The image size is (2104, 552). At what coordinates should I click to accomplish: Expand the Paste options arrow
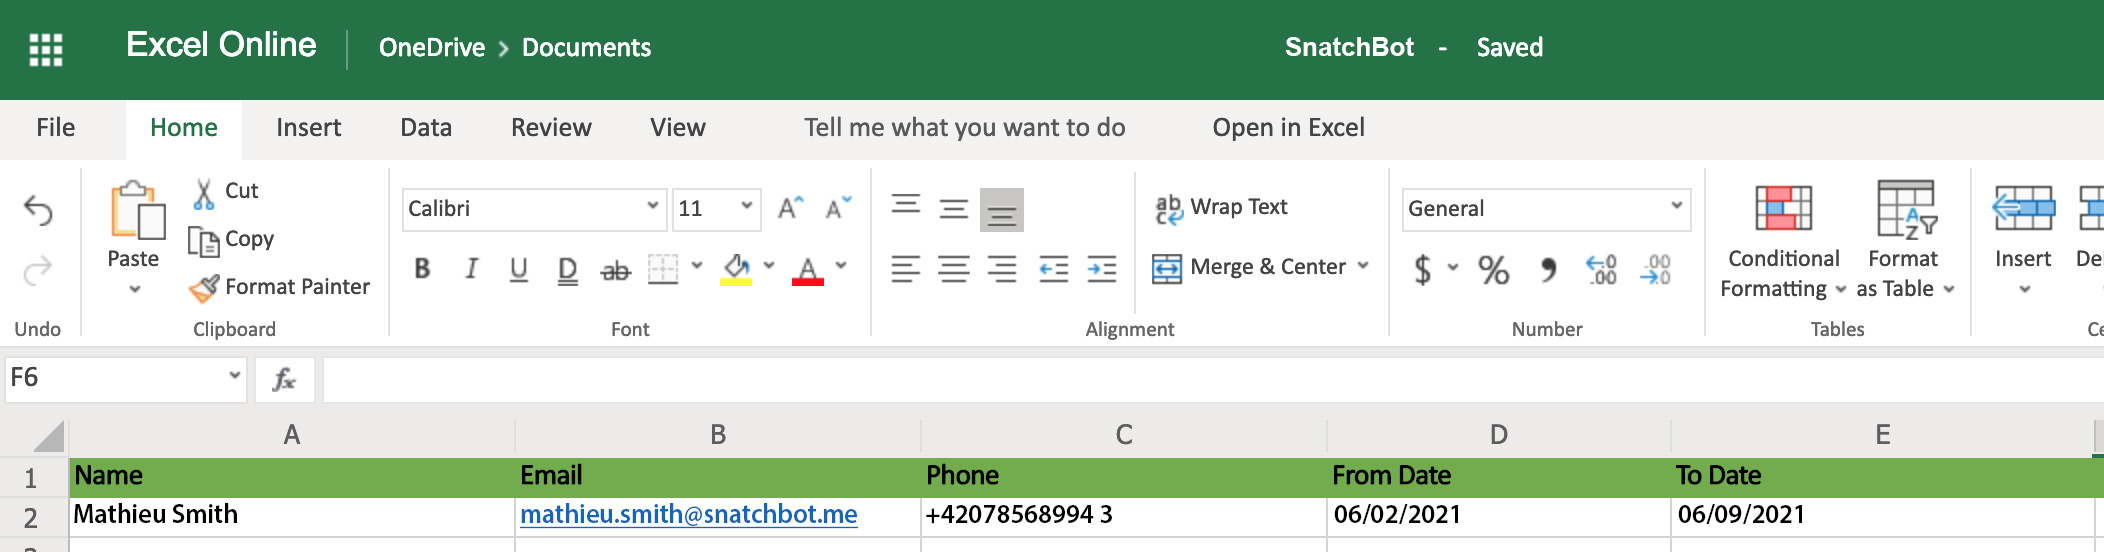click(135, 290)
